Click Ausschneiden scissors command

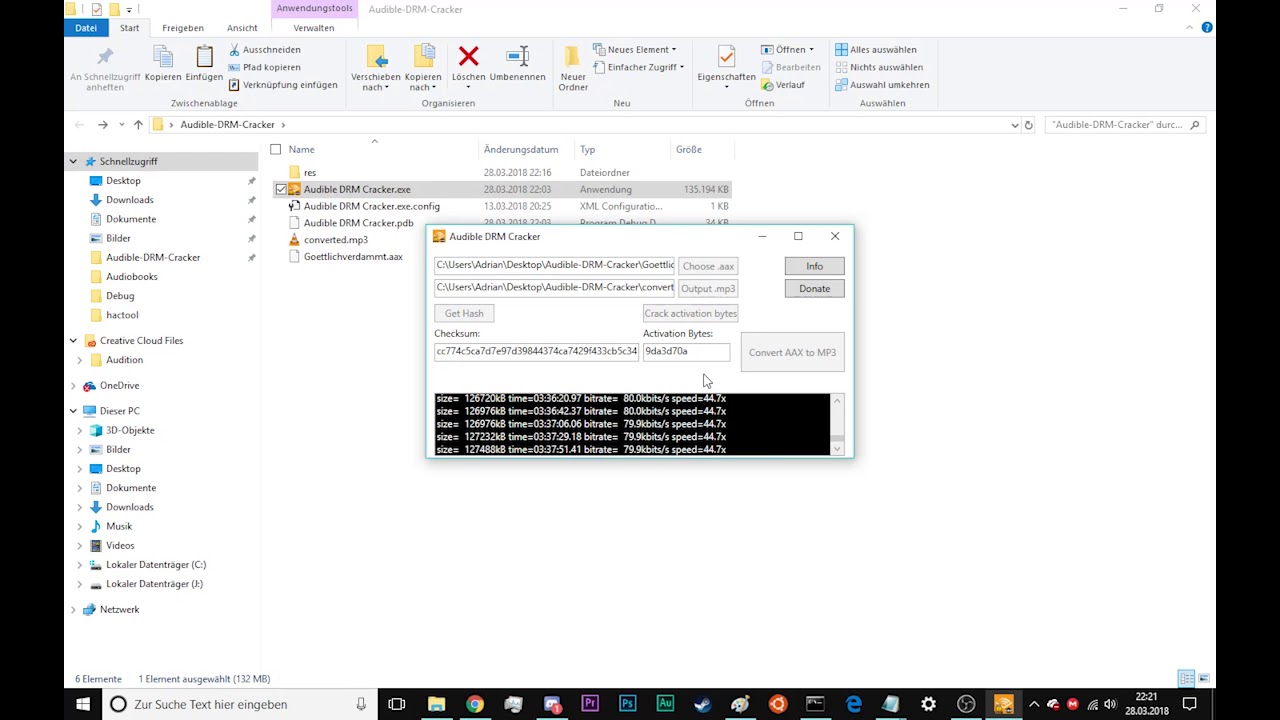pos(265,49)
